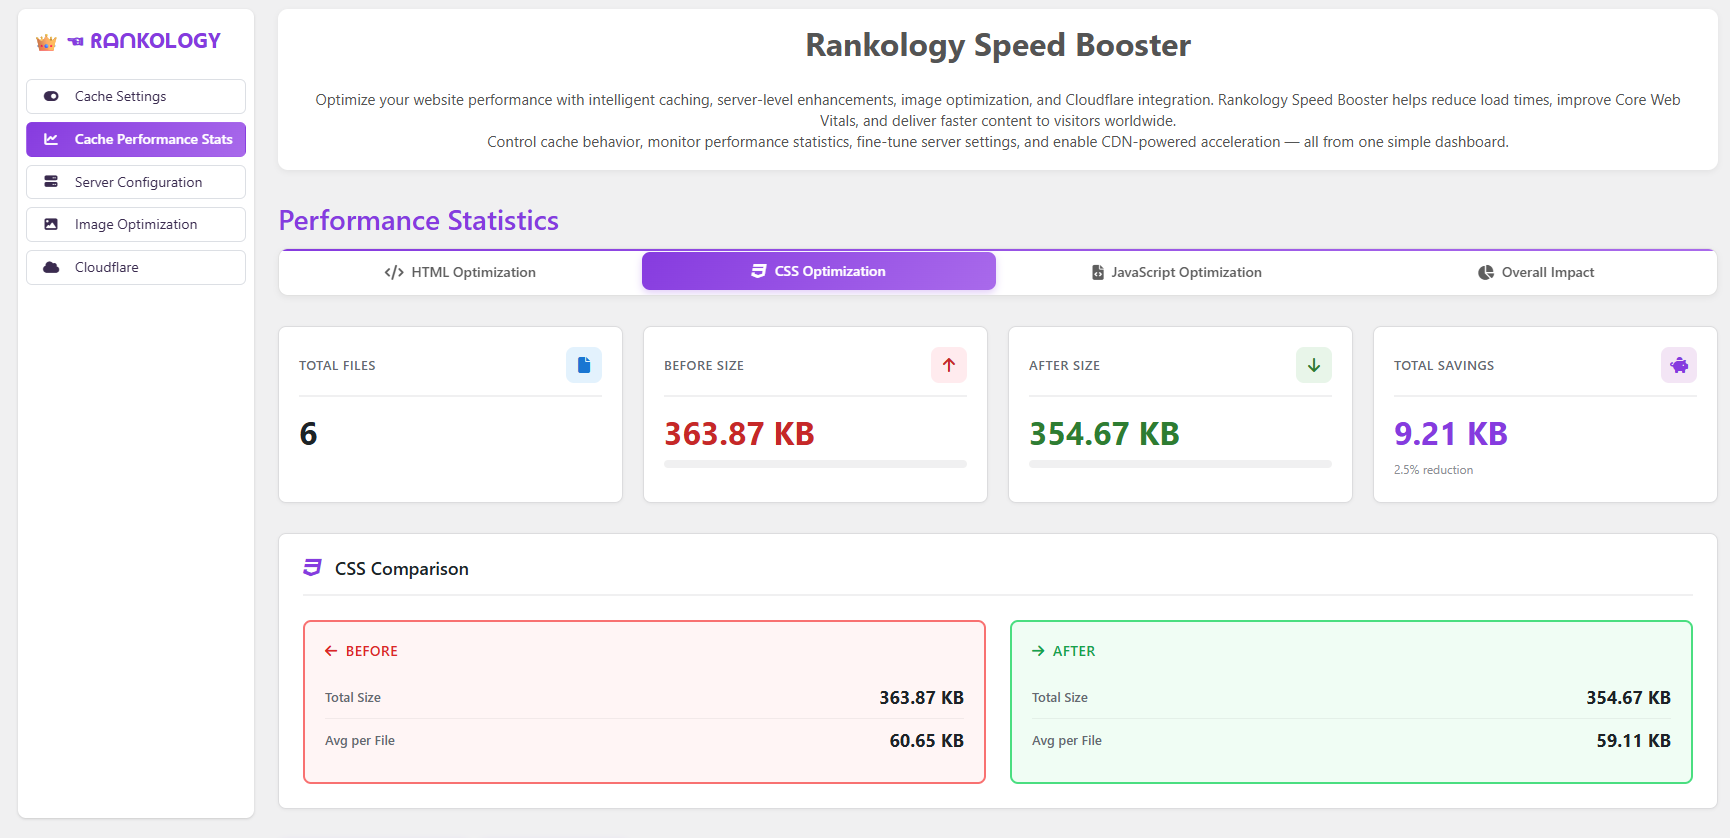Click the TOTAL SAVINGS label

click(1444, 366)
